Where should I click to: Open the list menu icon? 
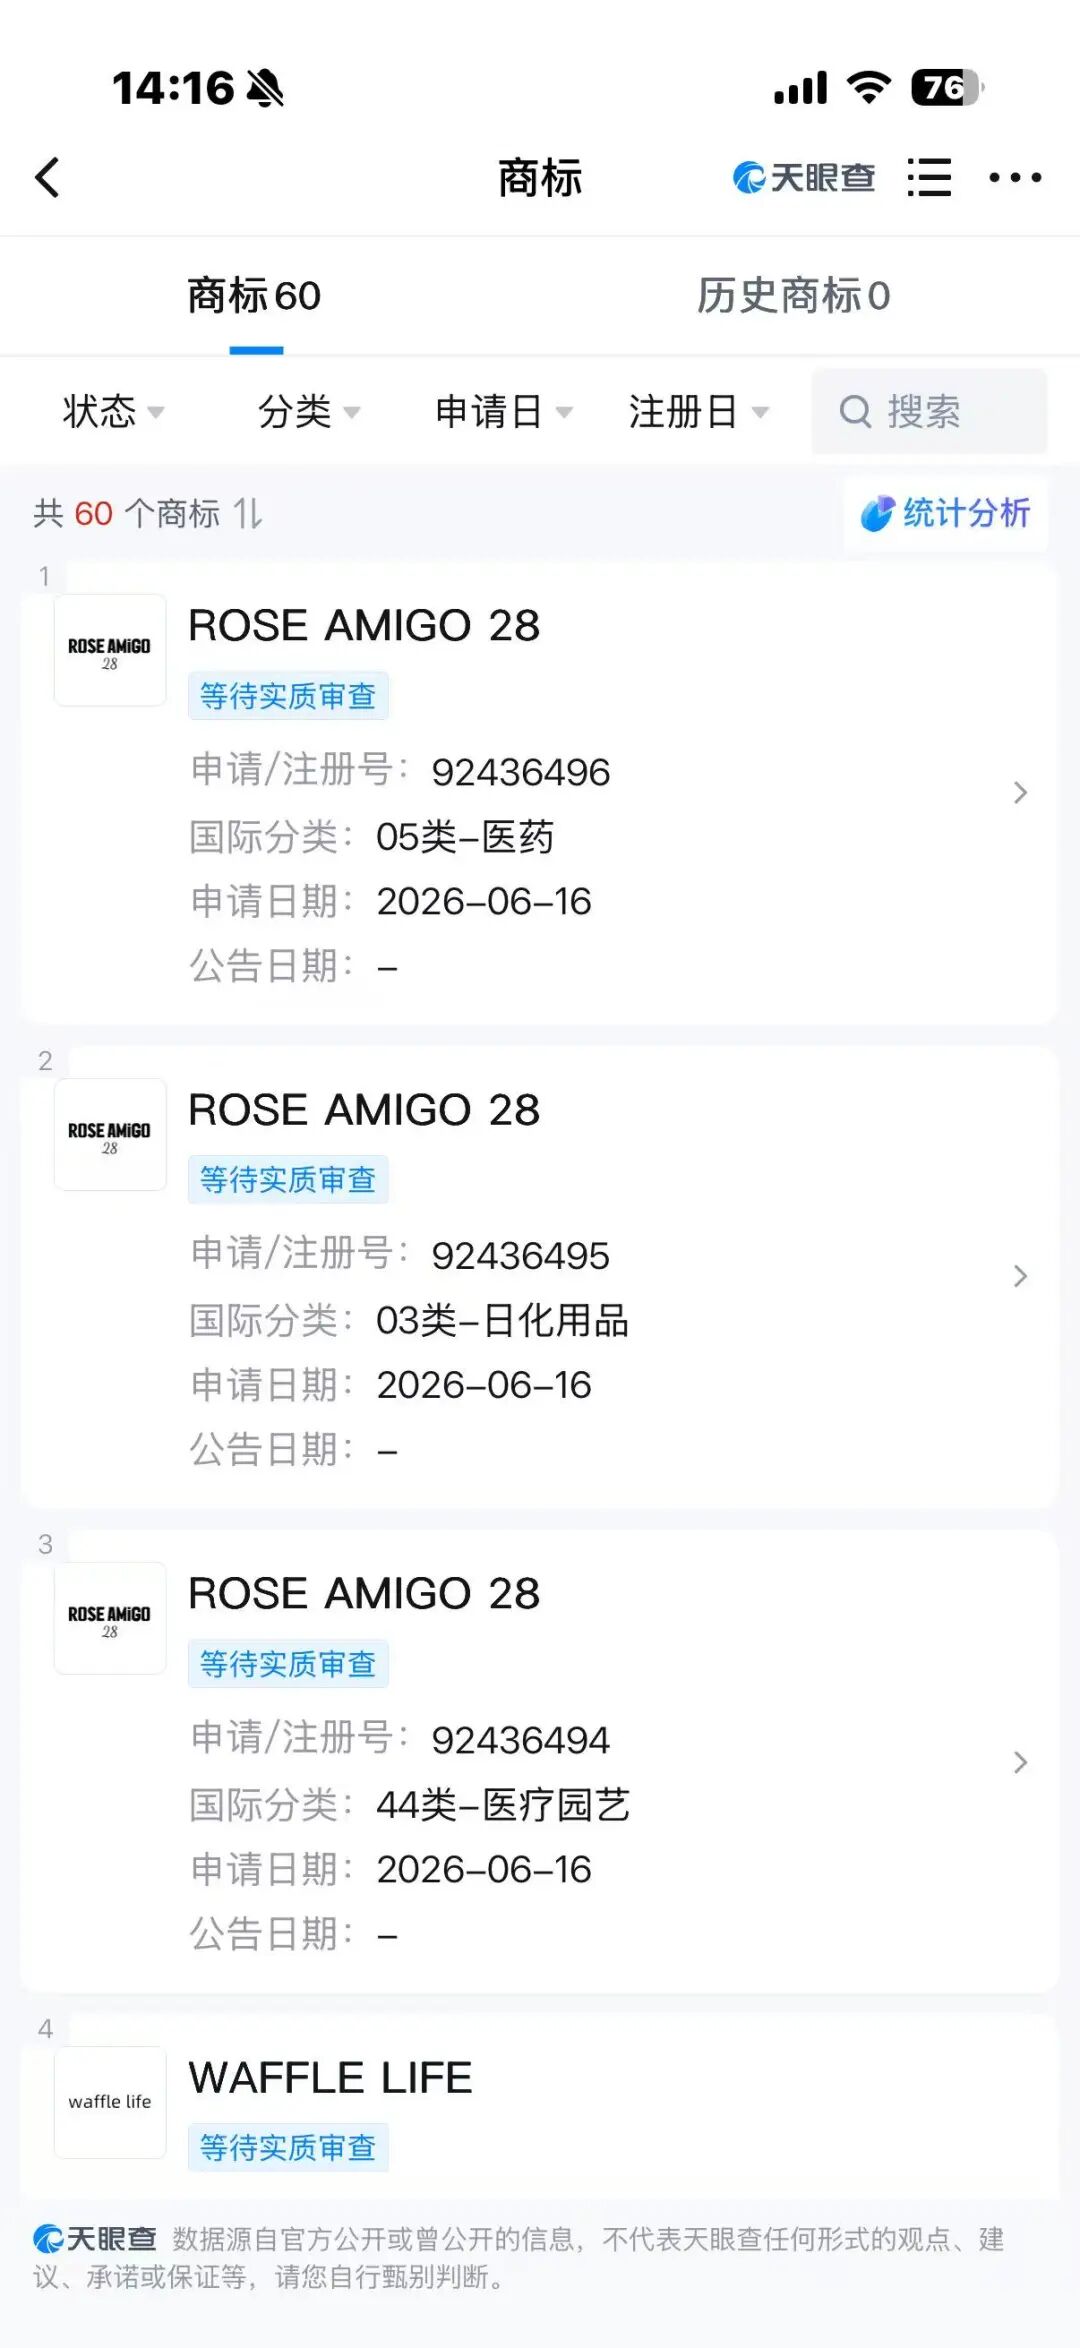pyautogui.click(x=929, y=178)
